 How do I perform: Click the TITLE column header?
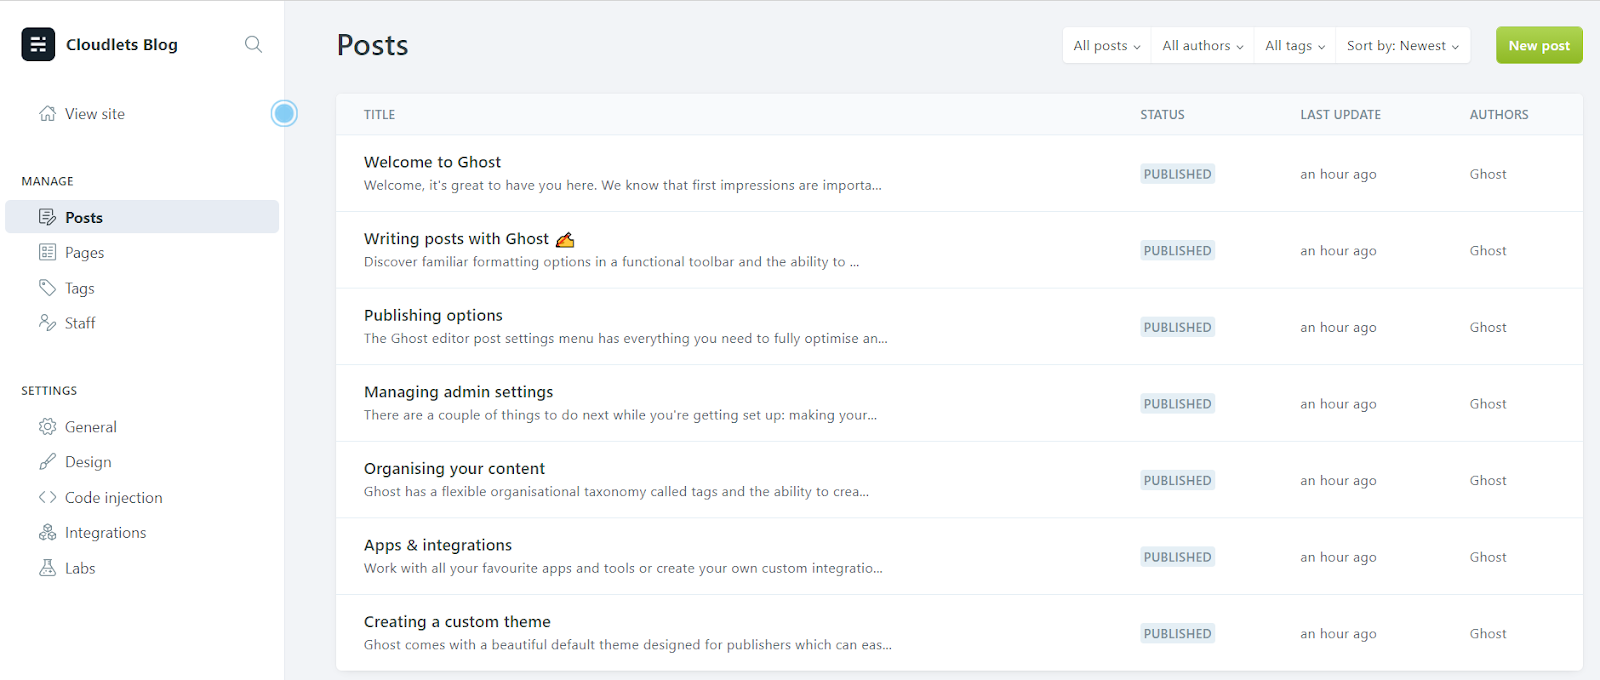tap(379, 115)
